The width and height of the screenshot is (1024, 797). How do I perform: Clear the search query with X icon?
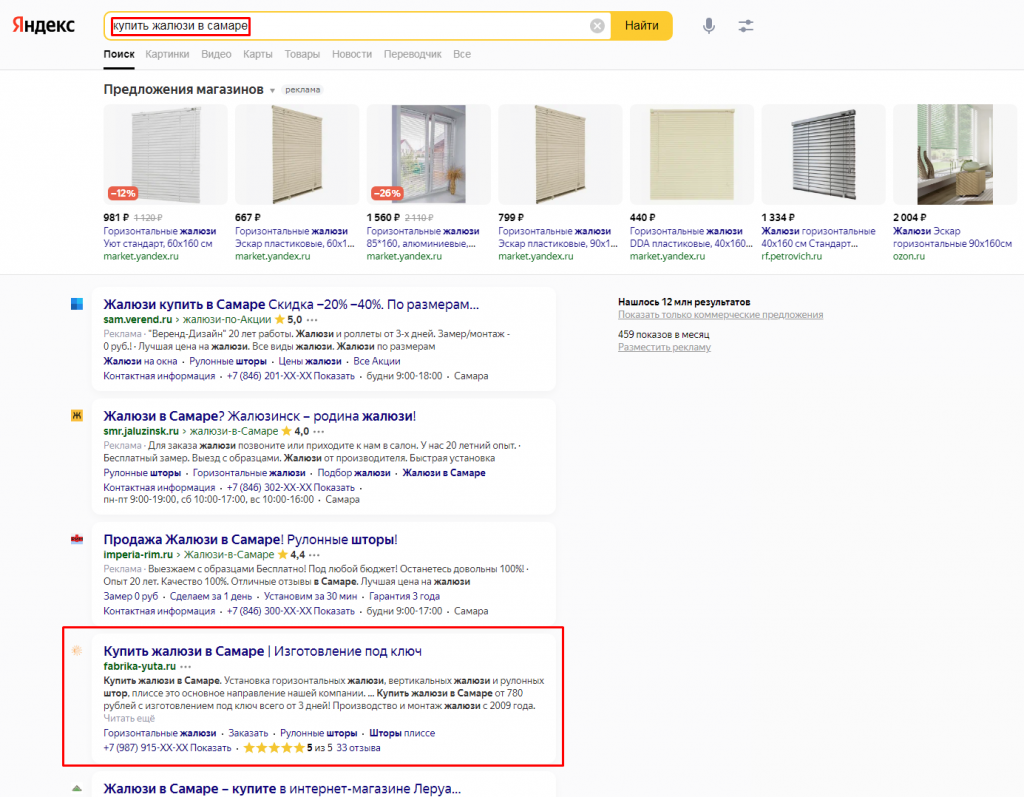click(x=597, y=25)
